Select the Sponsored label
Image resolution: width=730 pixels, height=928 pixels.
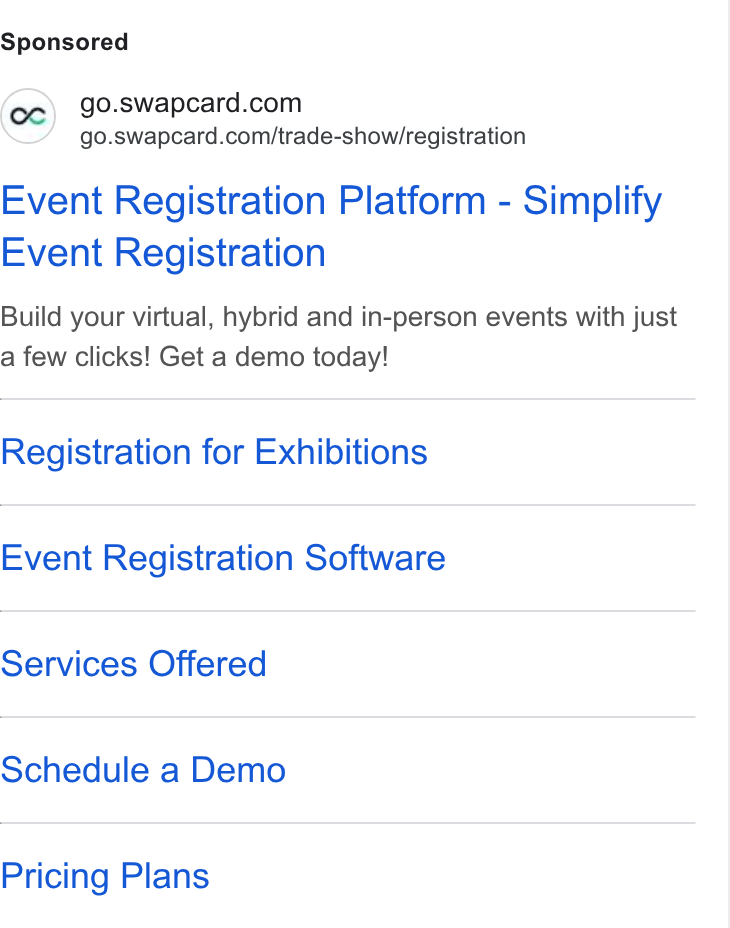point(64,42)
